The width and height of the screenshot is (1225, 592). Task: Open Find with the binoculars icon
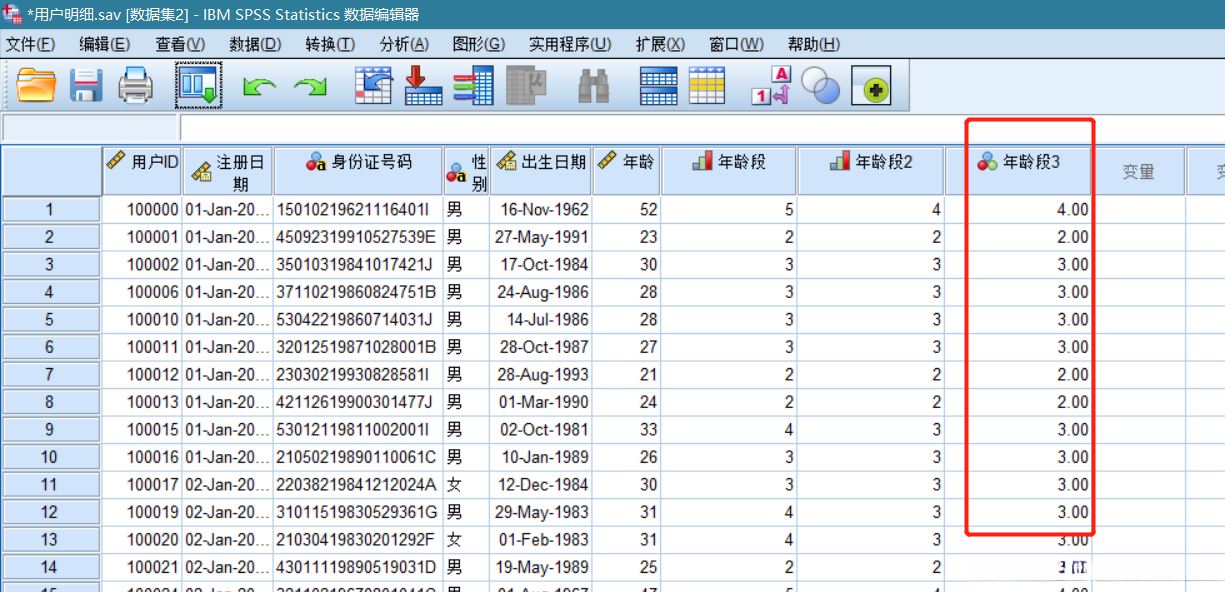(x=594, y=86)
